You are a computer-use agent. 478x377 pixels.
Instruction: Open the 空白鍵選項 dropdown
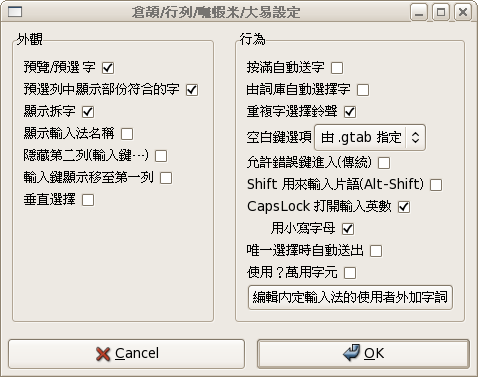(370, 137)
